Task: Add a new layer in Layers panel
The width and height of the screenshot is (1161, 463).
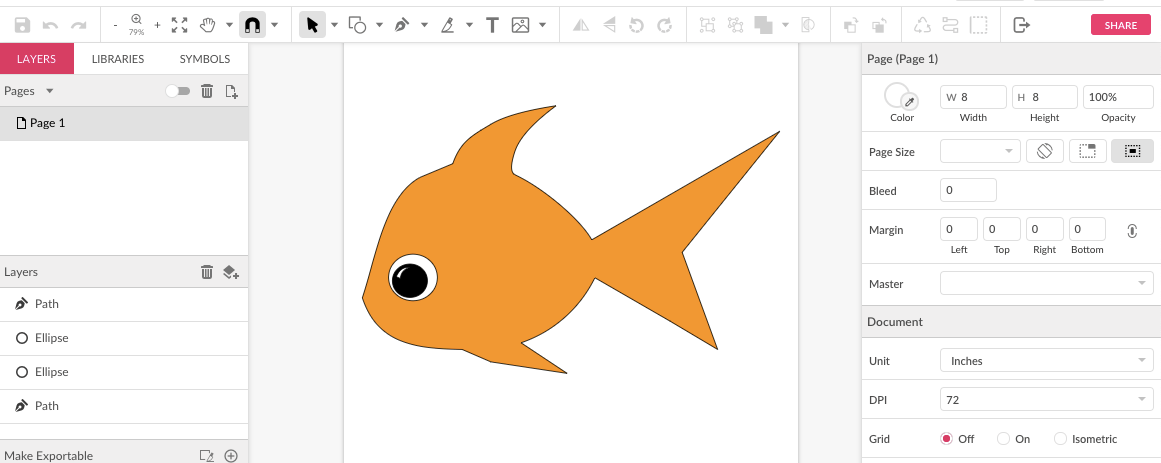Action: pyautogui.click(x=230, y=272)
